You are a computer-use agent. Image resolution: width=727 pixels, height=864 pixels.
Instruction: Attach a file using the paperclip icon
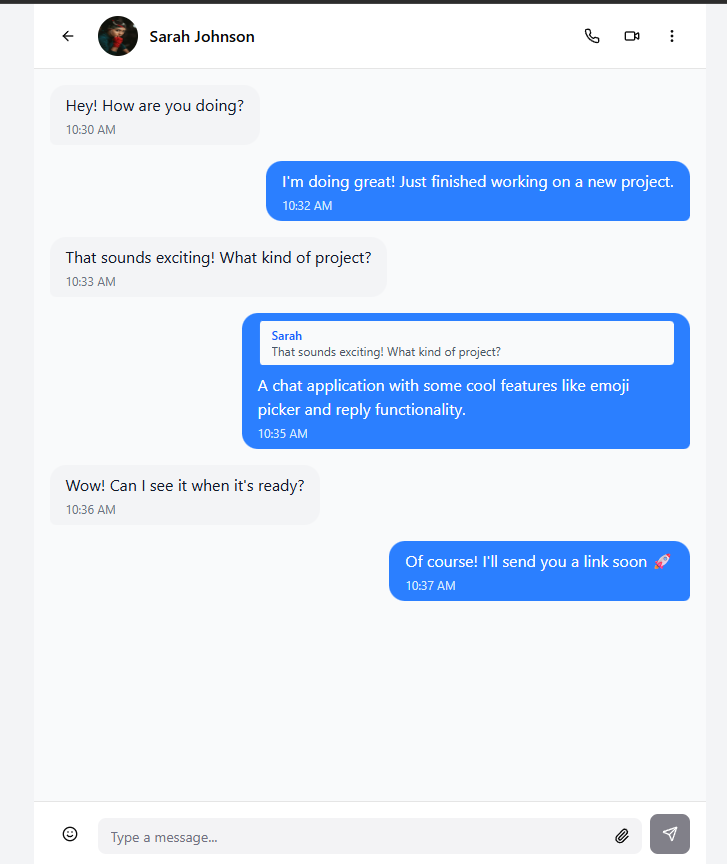(621, 835)
